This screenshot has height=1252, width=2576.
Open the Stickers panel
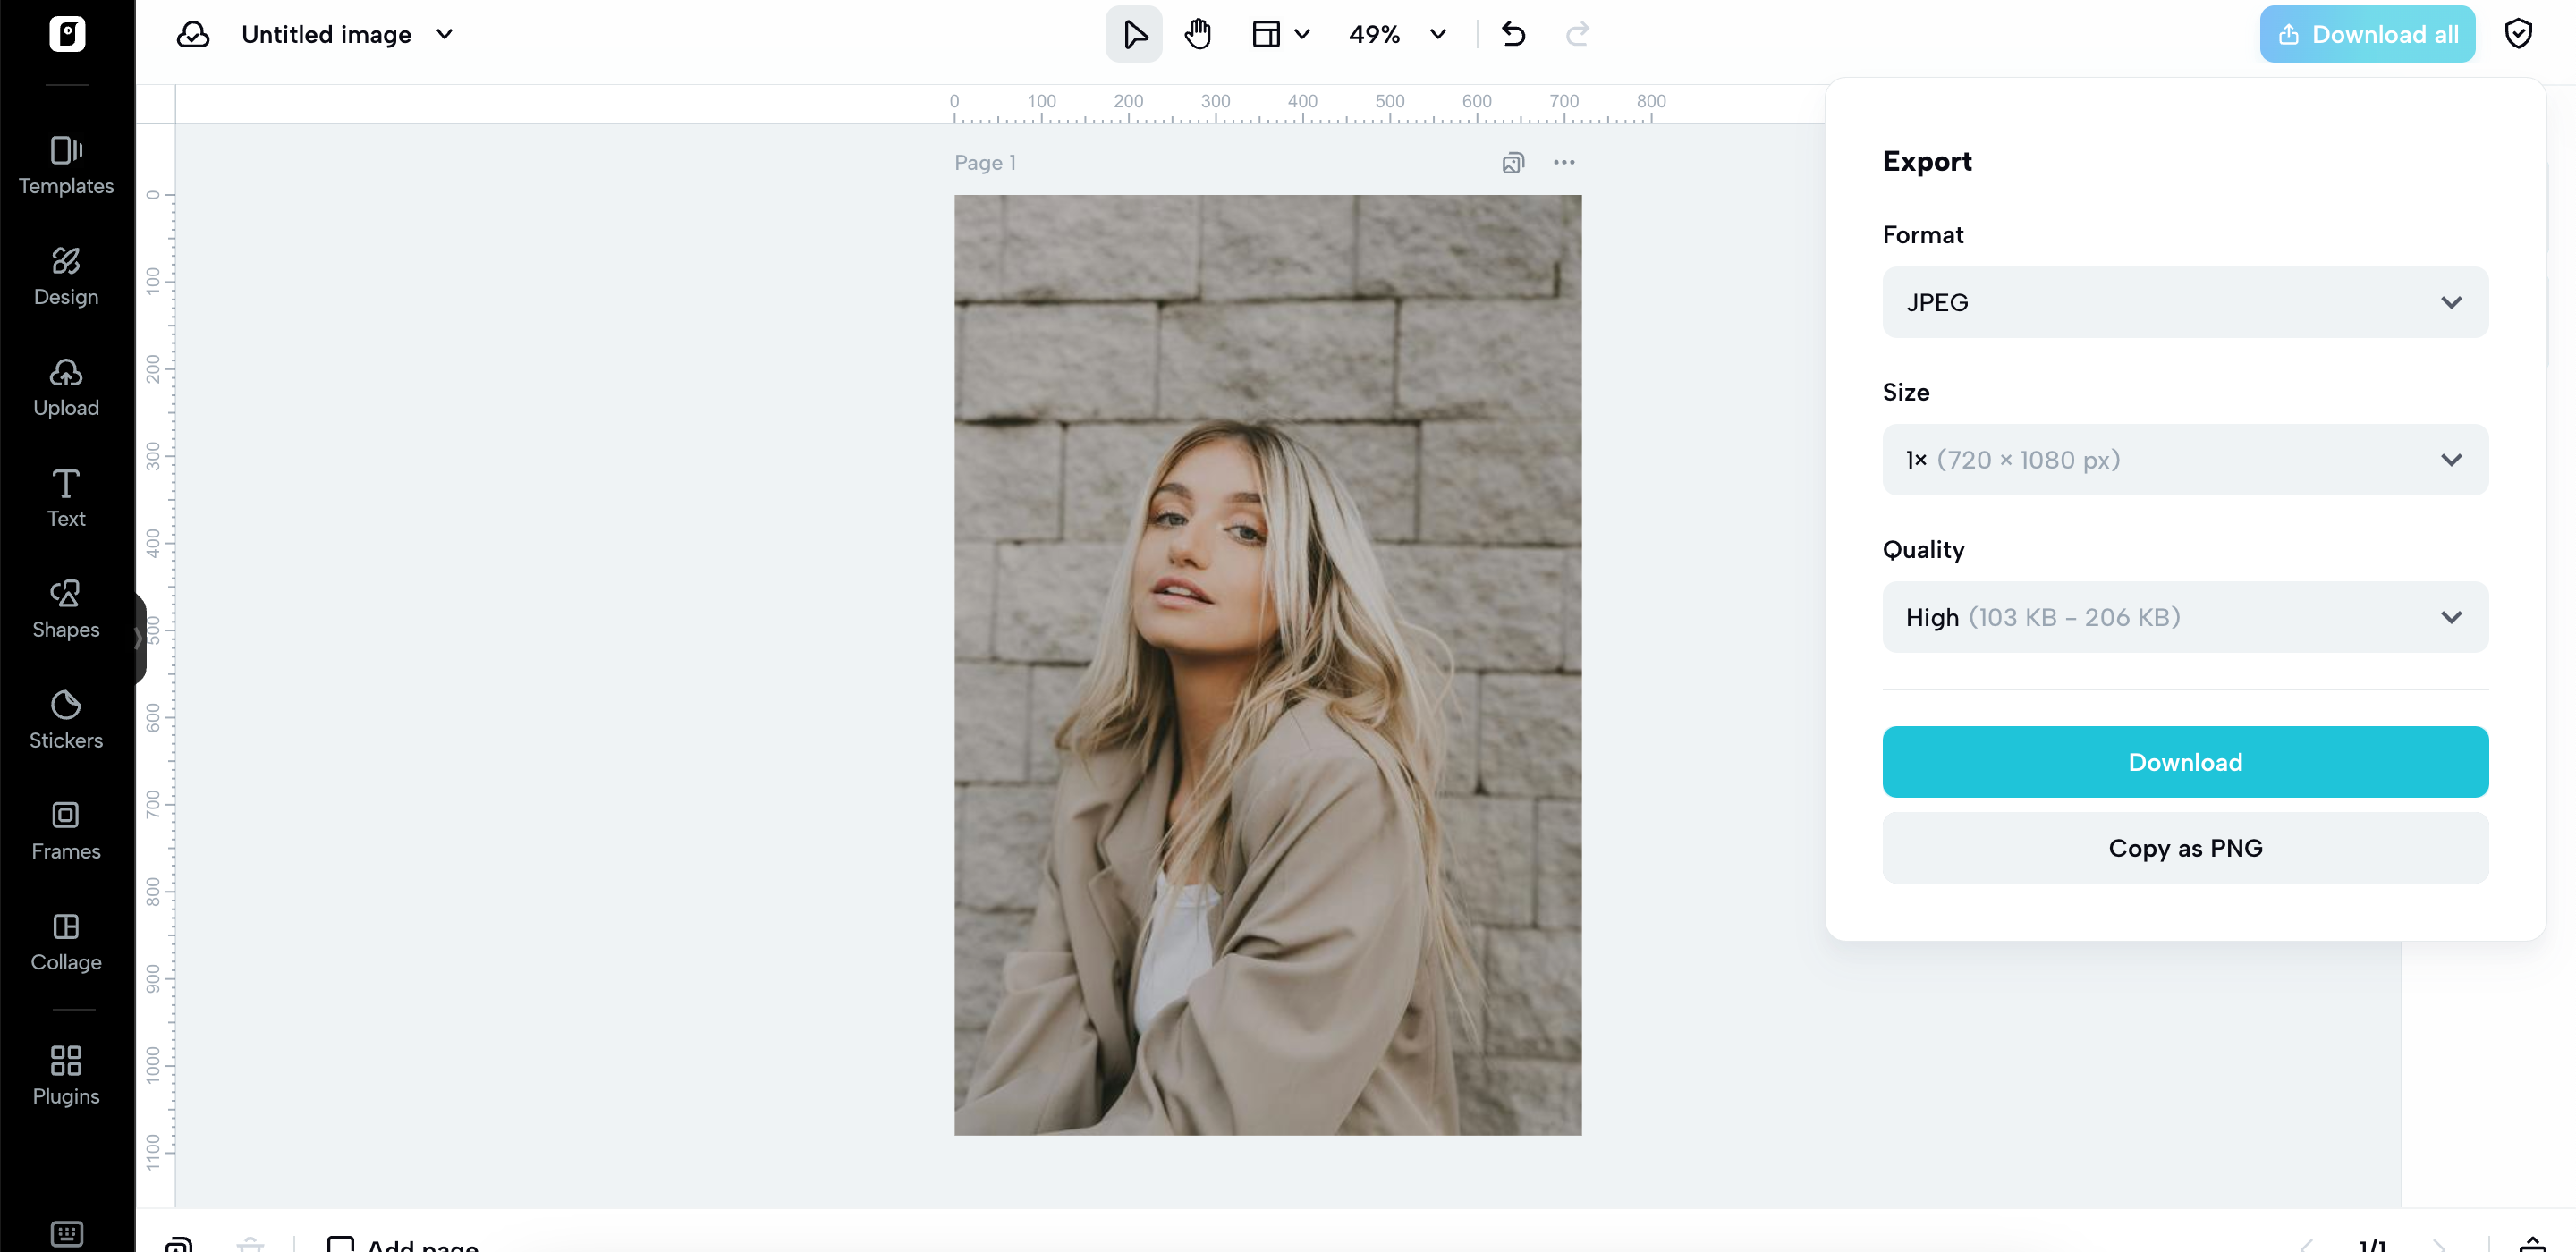point(66,721)
